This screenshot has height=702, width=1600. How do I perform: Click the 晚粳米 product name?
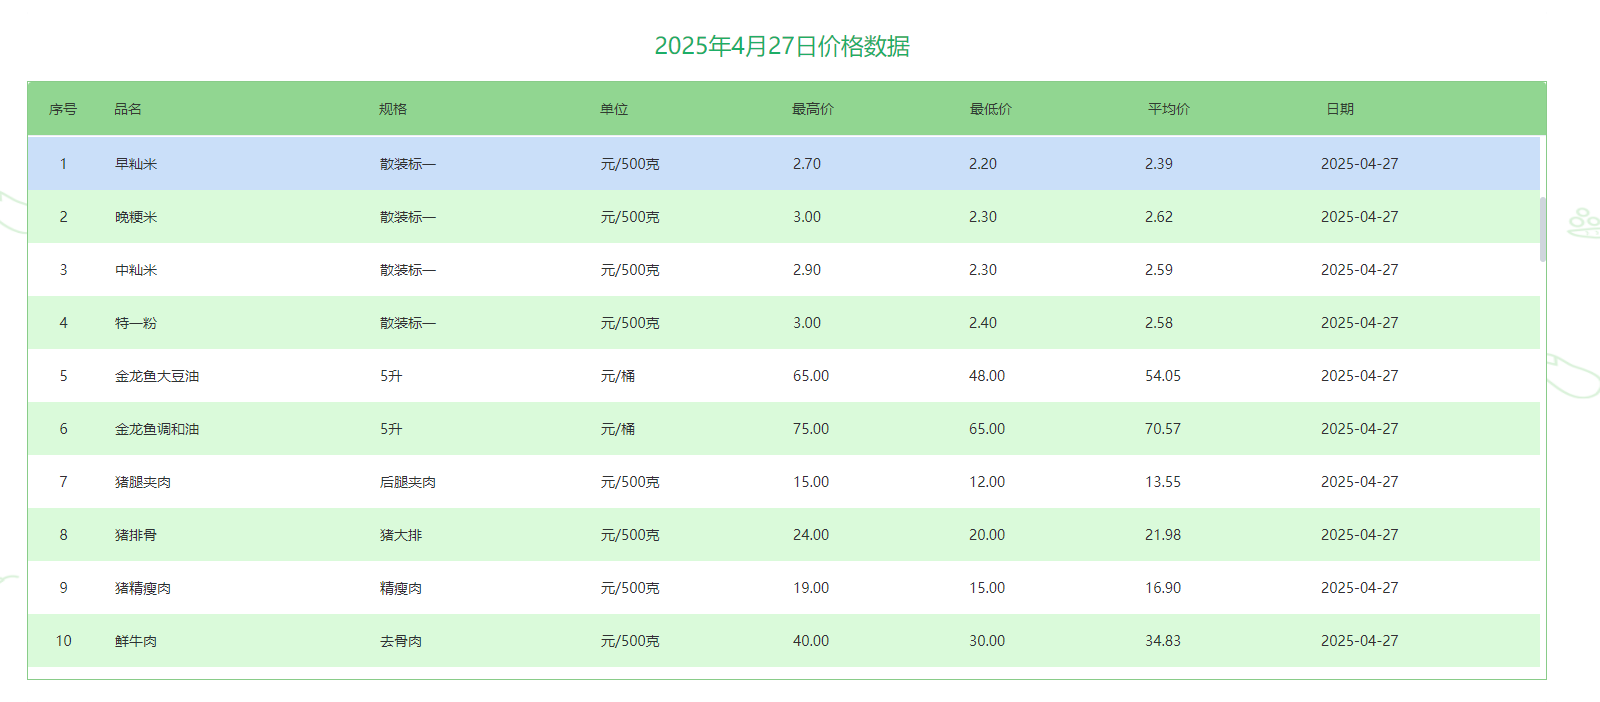tap(136, 217)
